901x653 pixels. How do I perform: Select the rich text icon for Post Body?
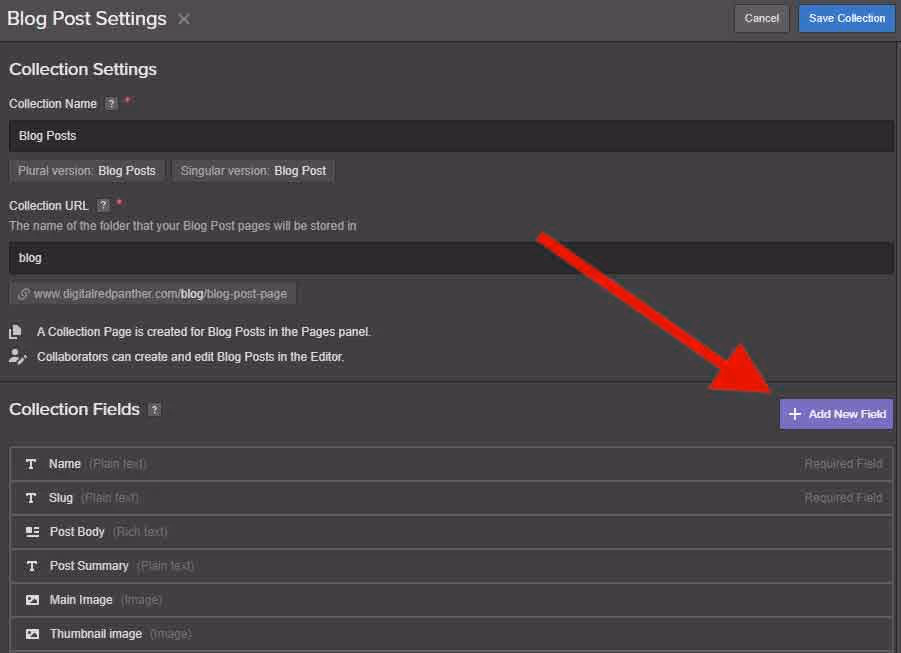31,531
